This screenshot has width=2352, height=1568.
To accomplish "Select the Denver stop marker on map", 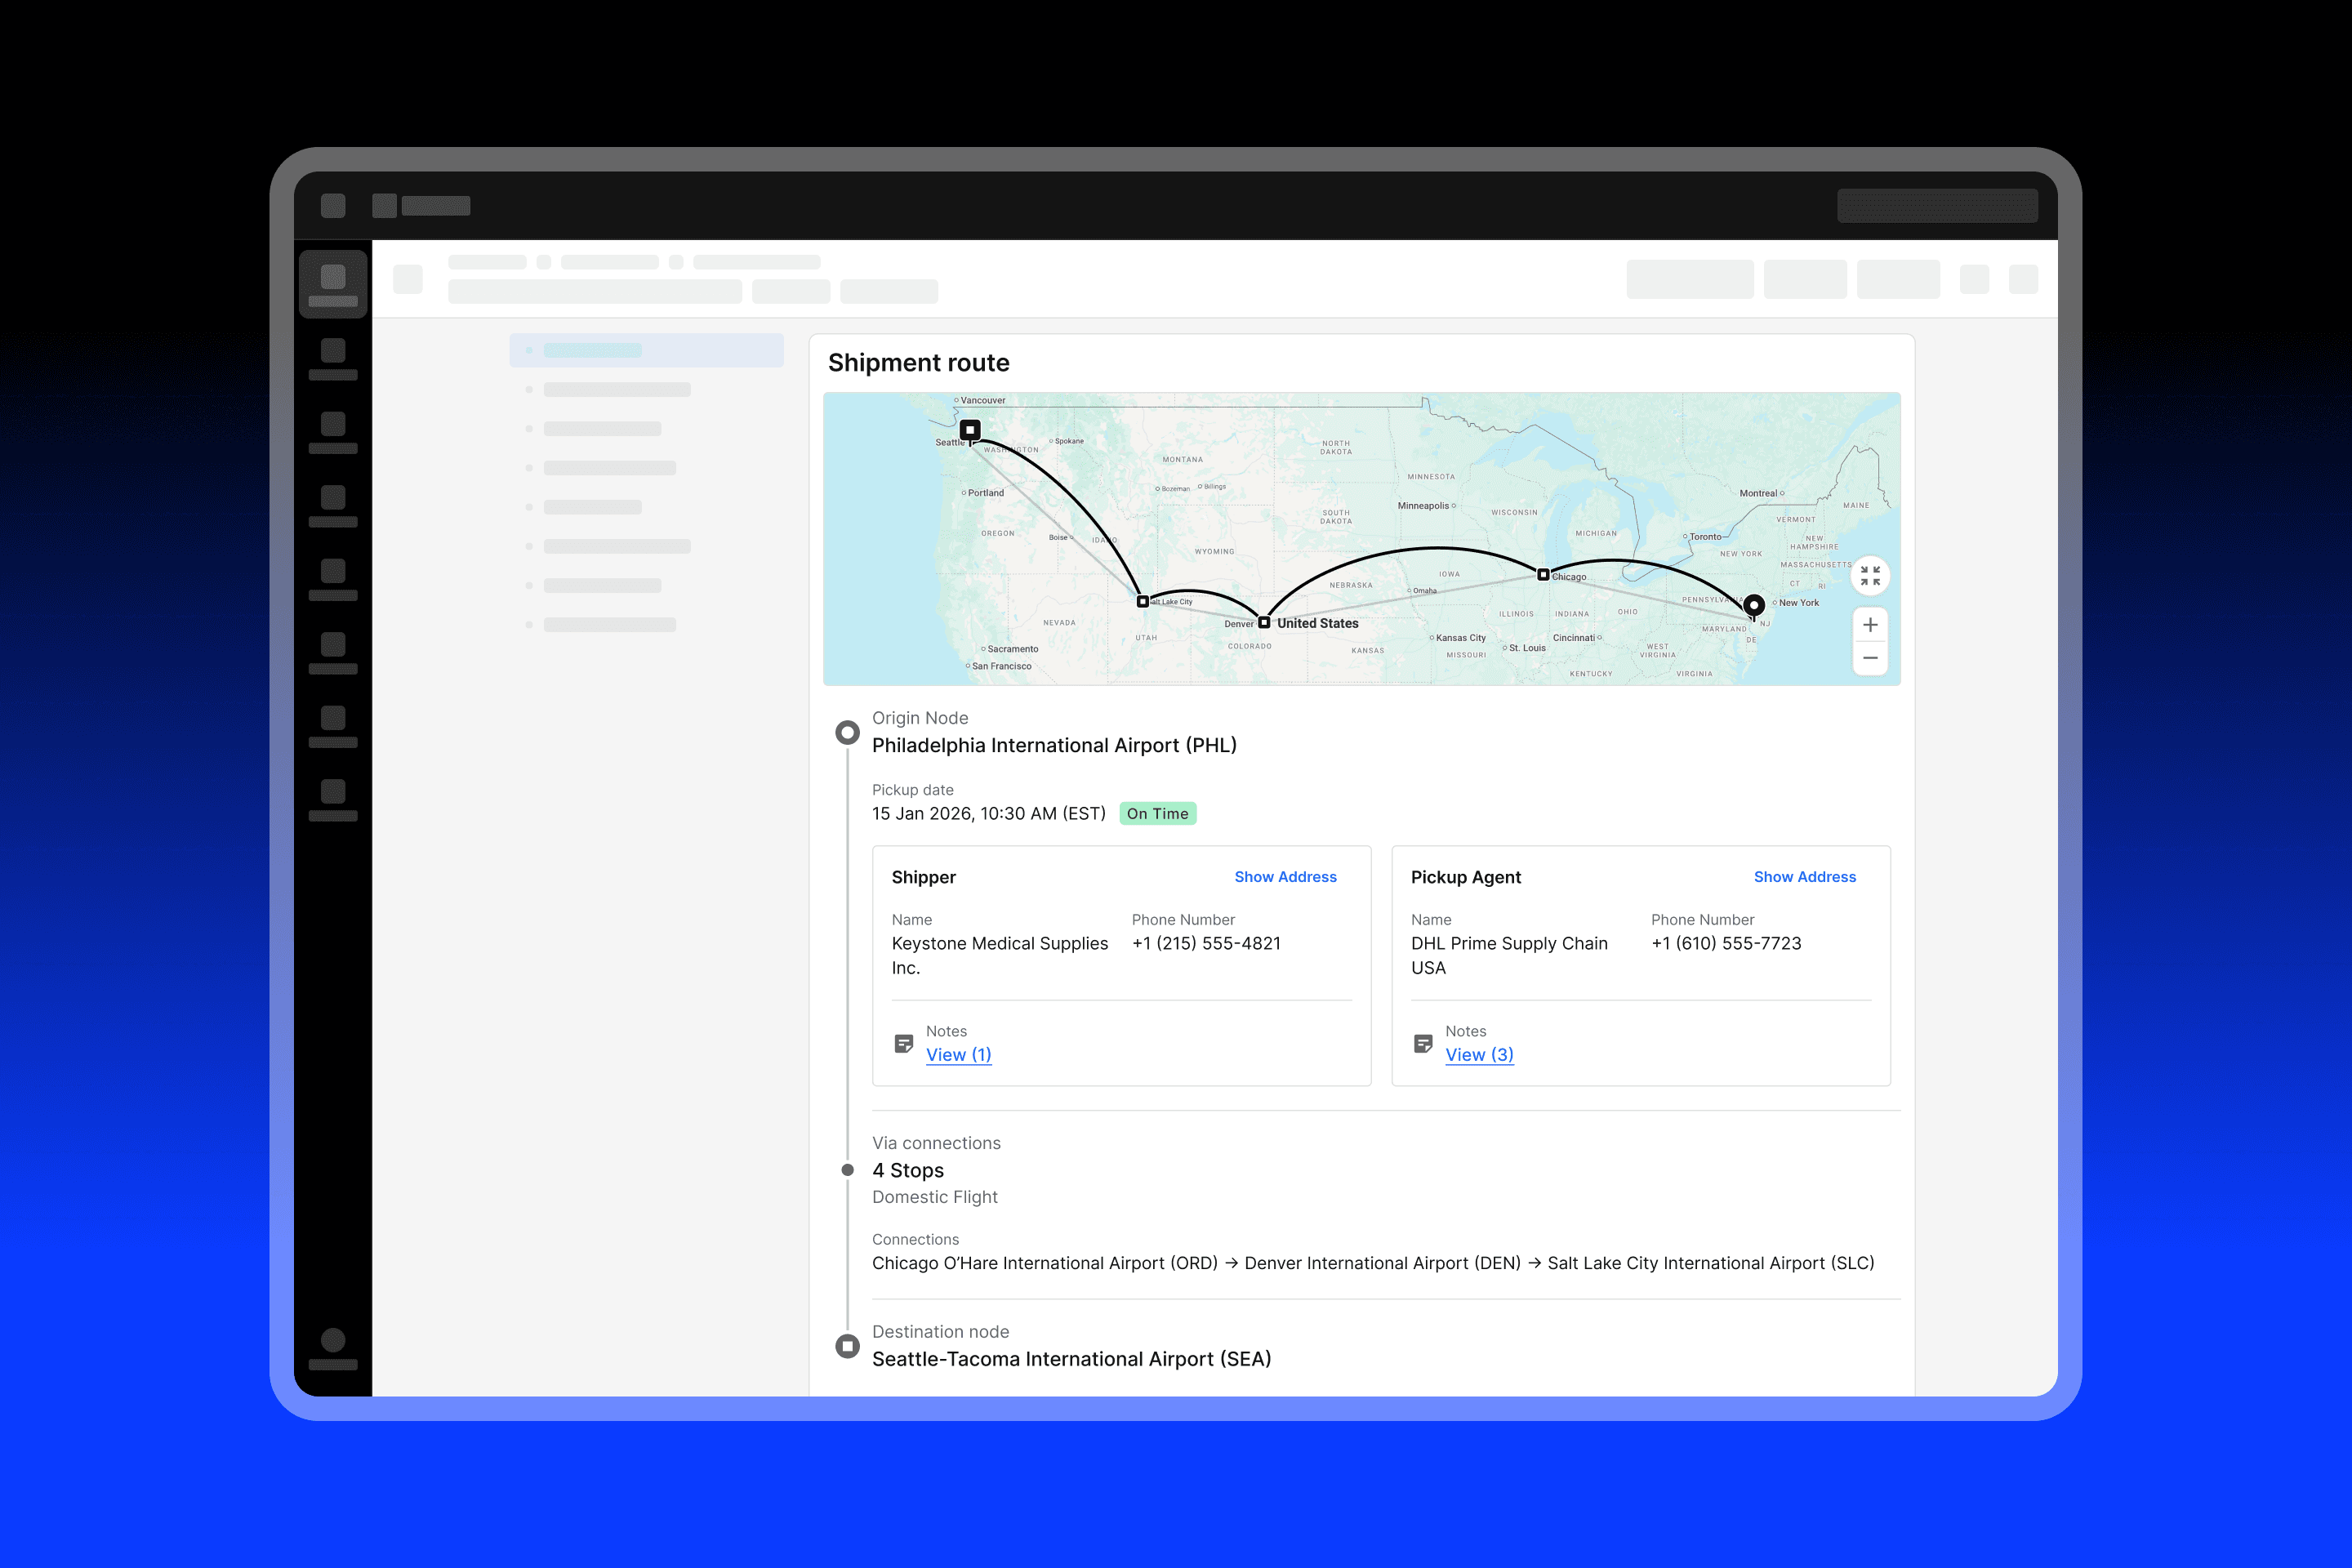I will (x=1264, y=622).
